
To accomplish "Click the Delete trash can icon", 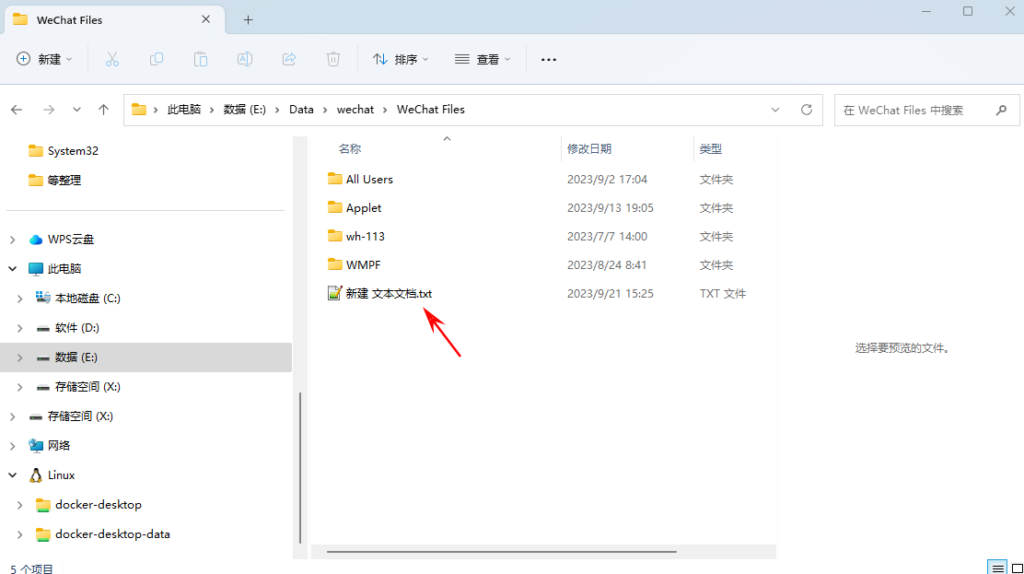I will (333, 59).
